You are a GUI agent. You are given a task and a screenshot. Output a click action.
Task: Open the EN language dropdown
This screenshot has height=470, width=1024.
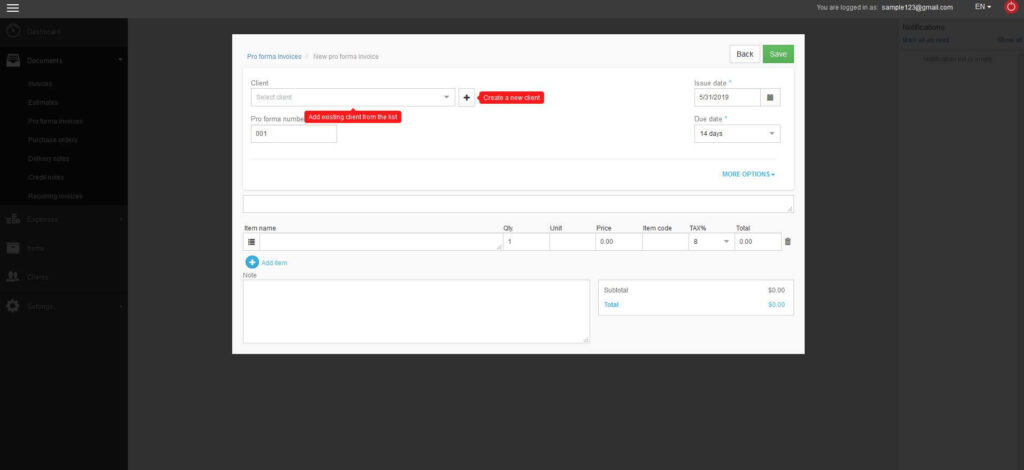[x=983, y=7]
